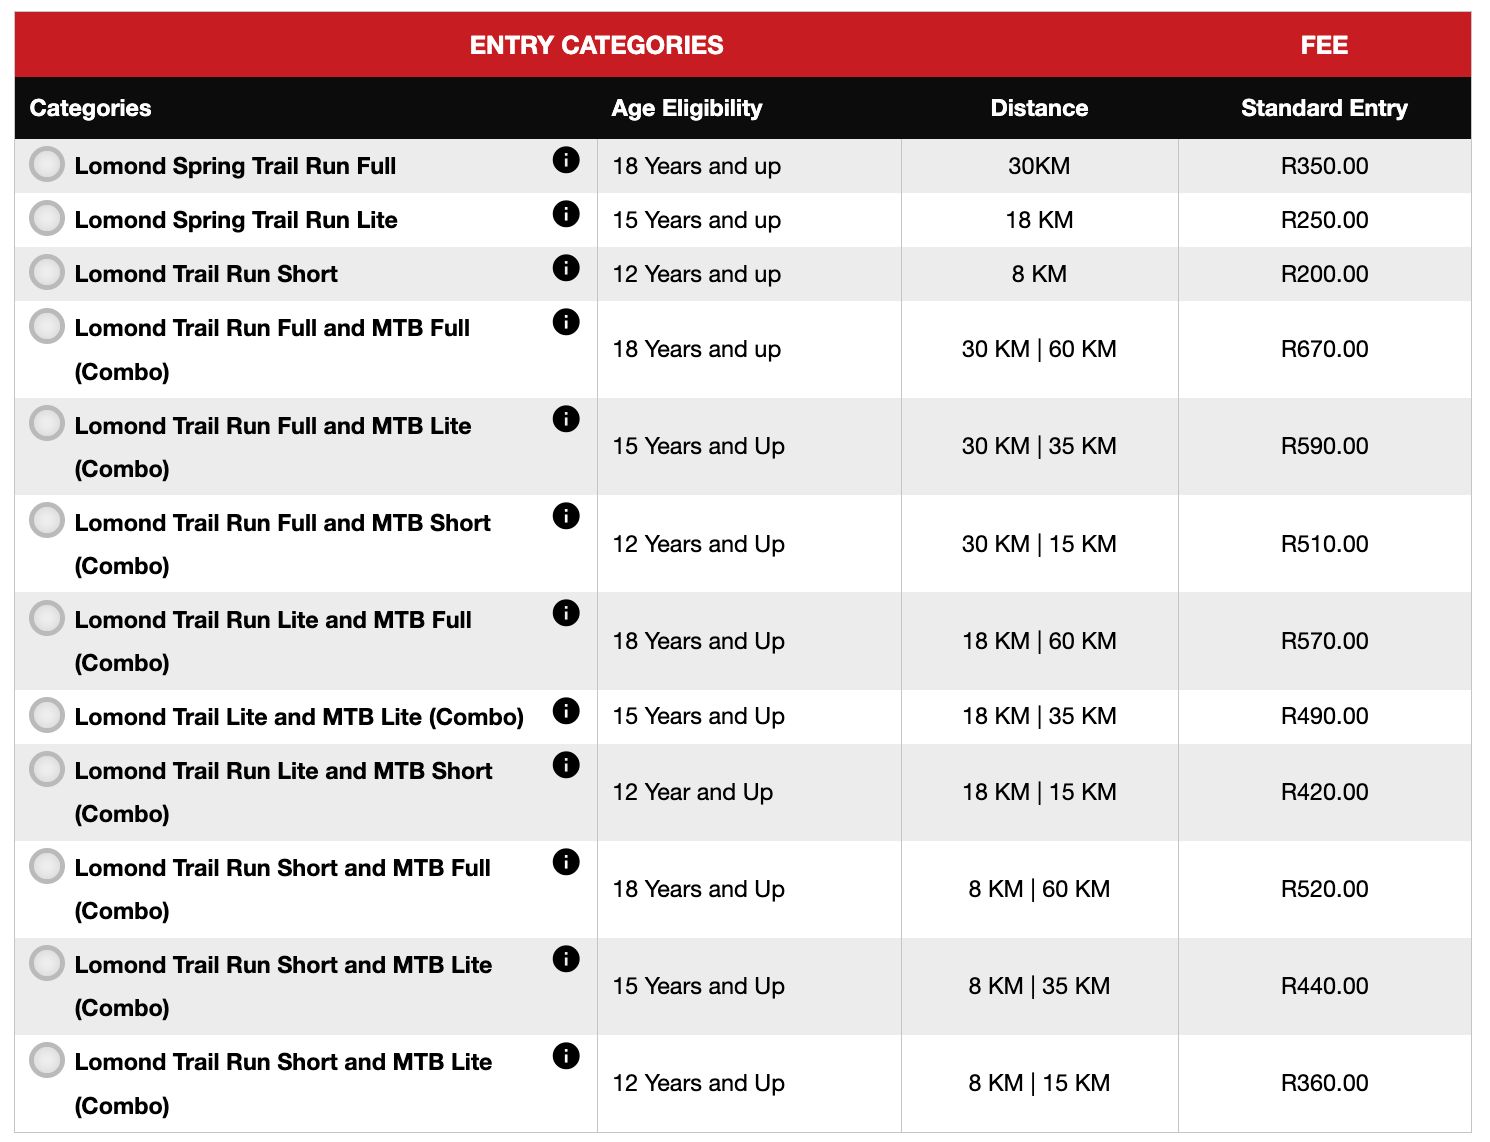Click the Distance column header
This screenshot has height=1142, width=1490.
coord(1039,108)
